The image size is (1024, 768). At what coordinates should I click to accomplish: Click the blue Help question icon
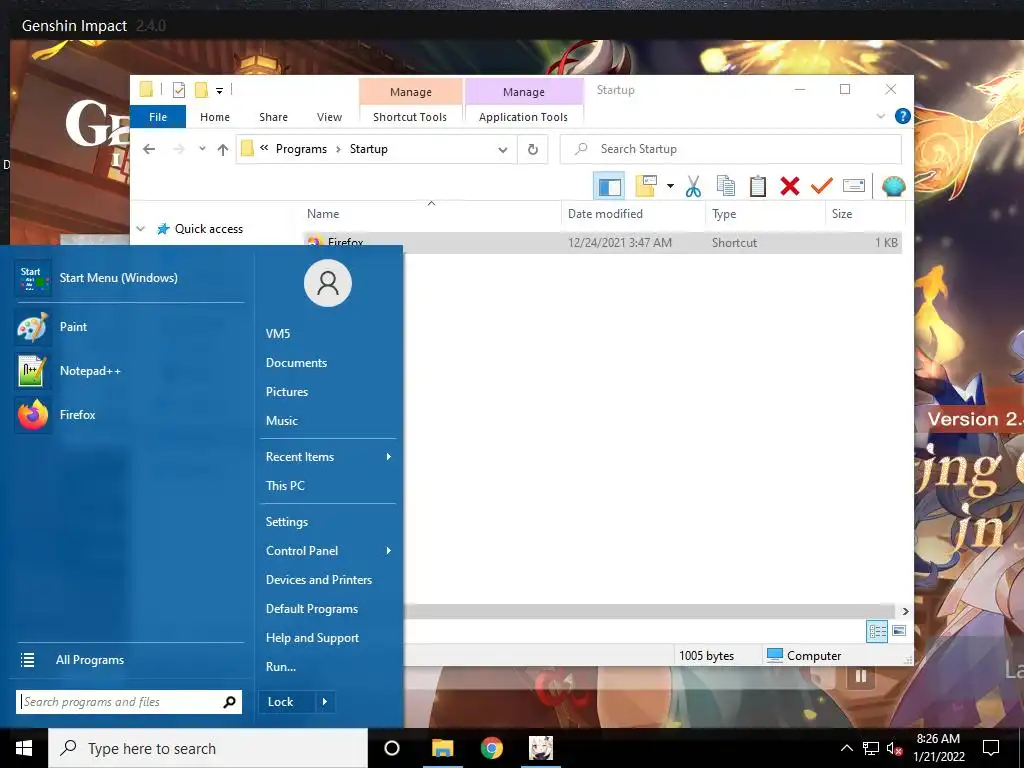pos(903,116)
